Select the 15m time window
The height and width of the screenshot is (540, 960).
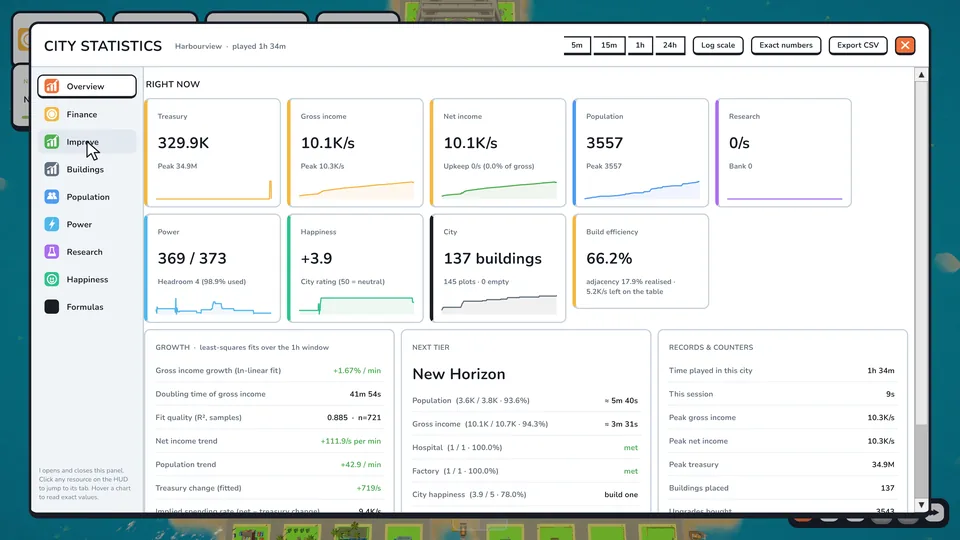(609, 45)
